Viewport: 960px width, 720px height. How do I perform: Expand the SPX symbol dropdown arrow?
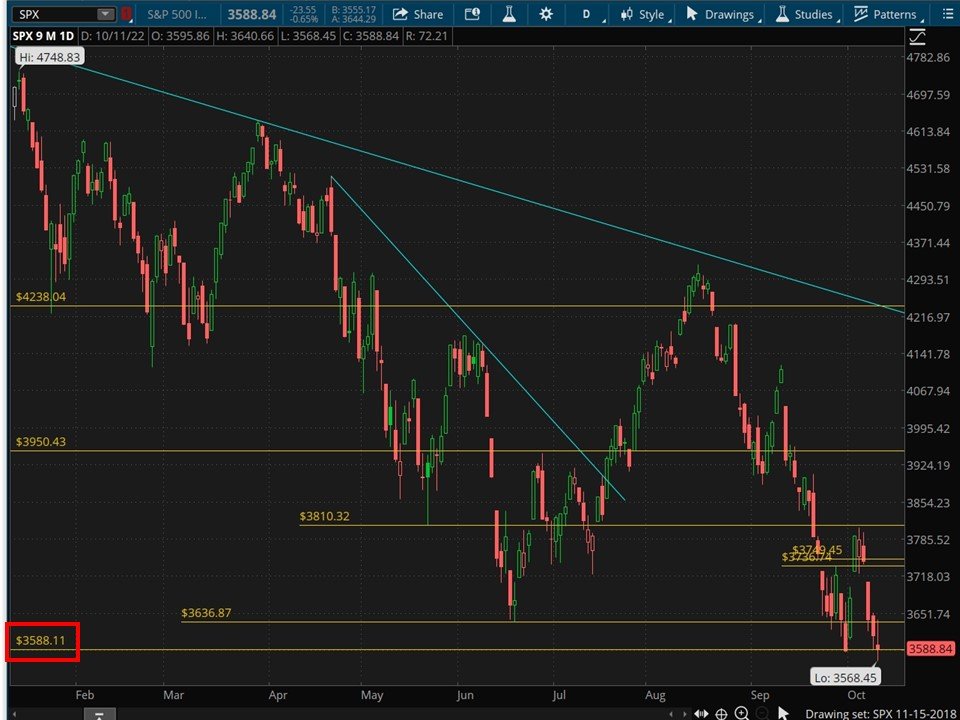105,14
